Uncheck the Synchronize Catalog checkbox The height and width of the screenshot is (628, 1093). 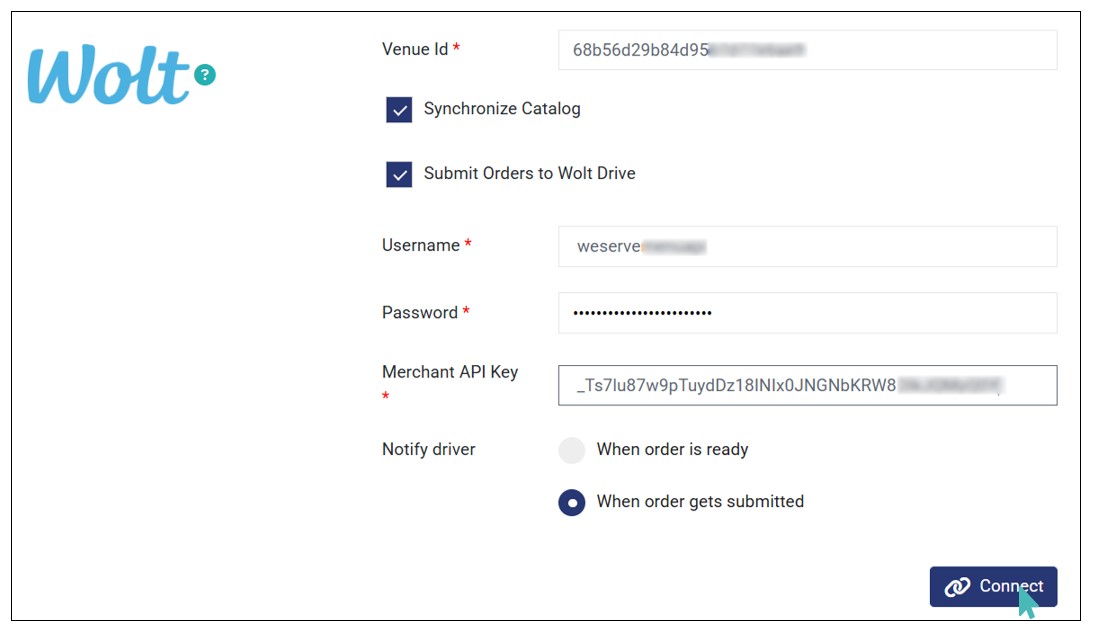(x=399, y=110)
